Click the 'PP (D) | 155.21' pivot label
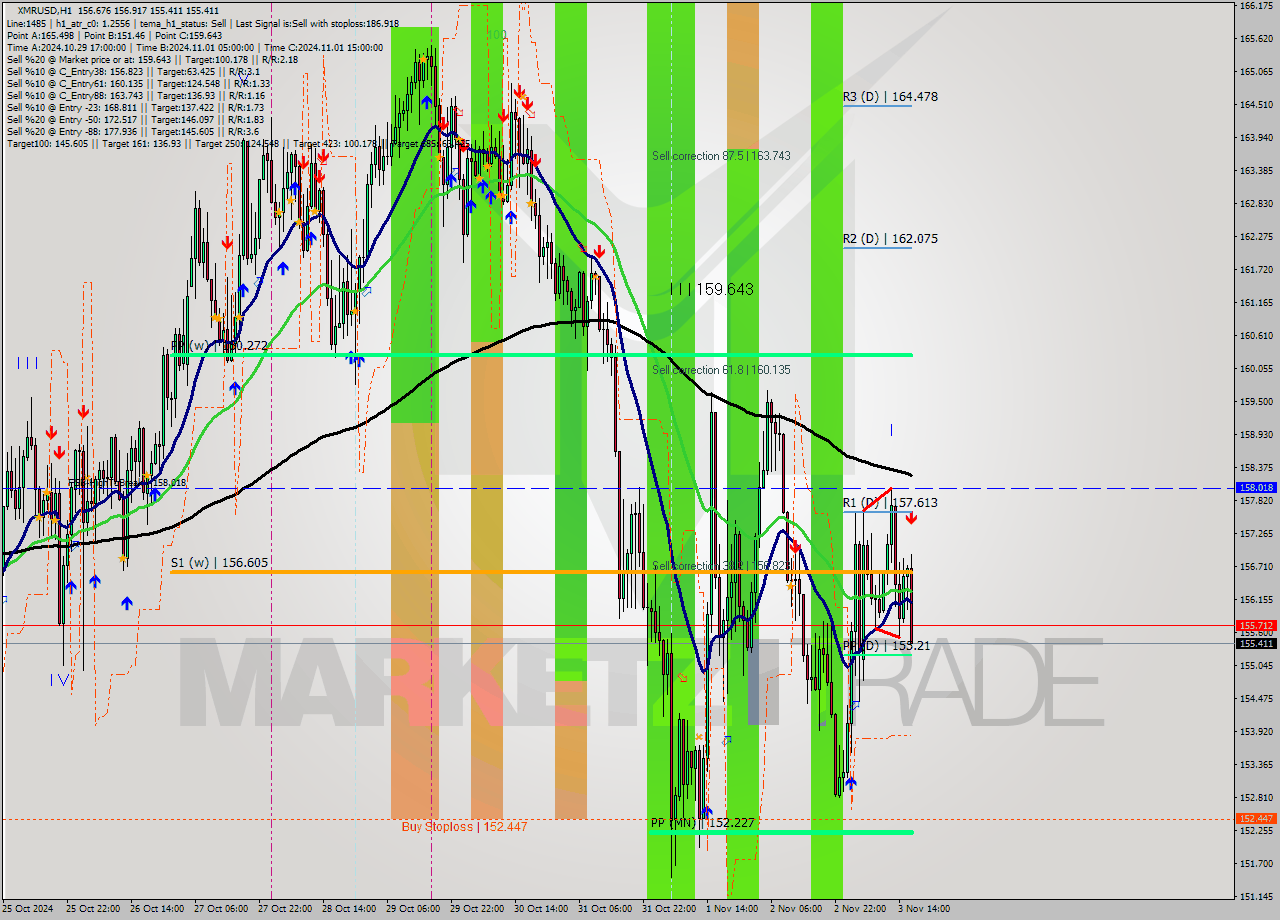The height and width of the screenshot is (920, 1280). click(887, 646)
